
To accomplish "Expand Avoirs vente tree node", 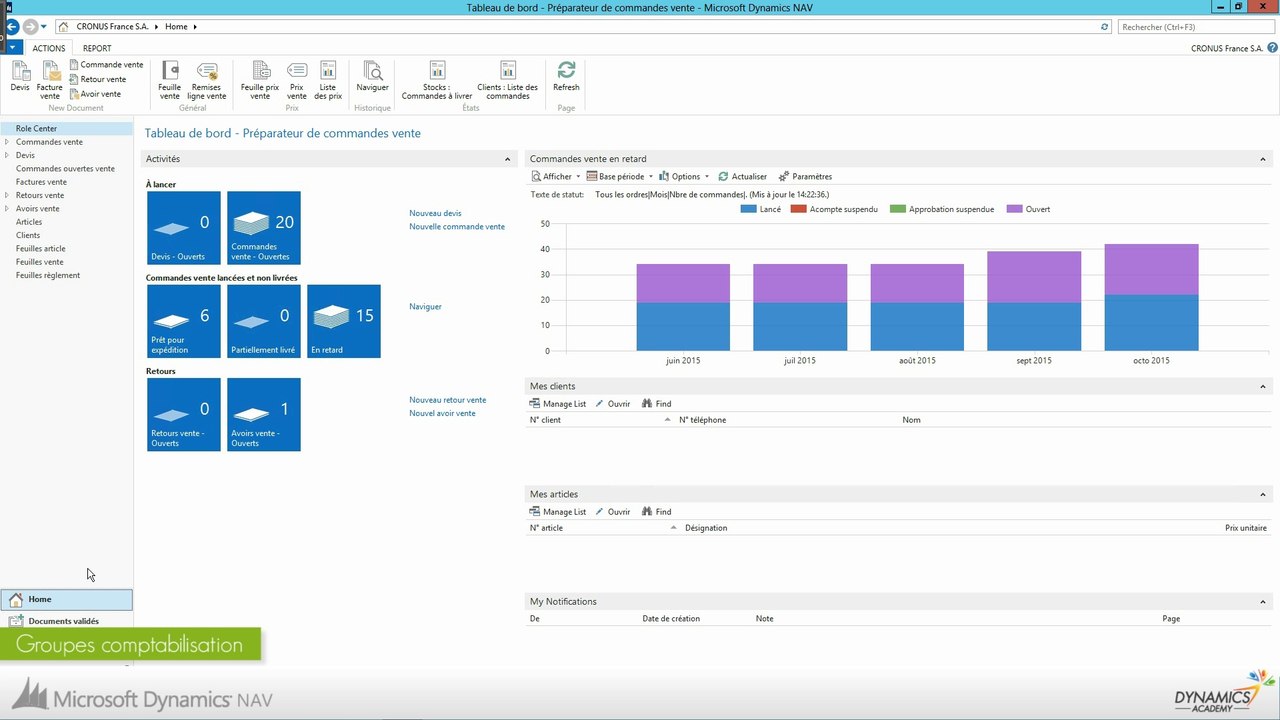I will coord(7,209).
